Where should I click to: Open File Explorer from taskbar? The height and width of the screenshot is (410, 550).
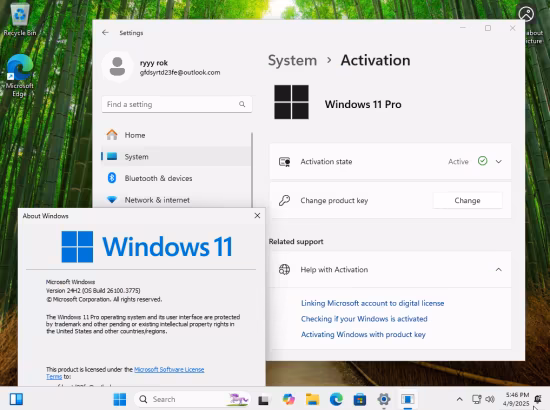point(312,399)
